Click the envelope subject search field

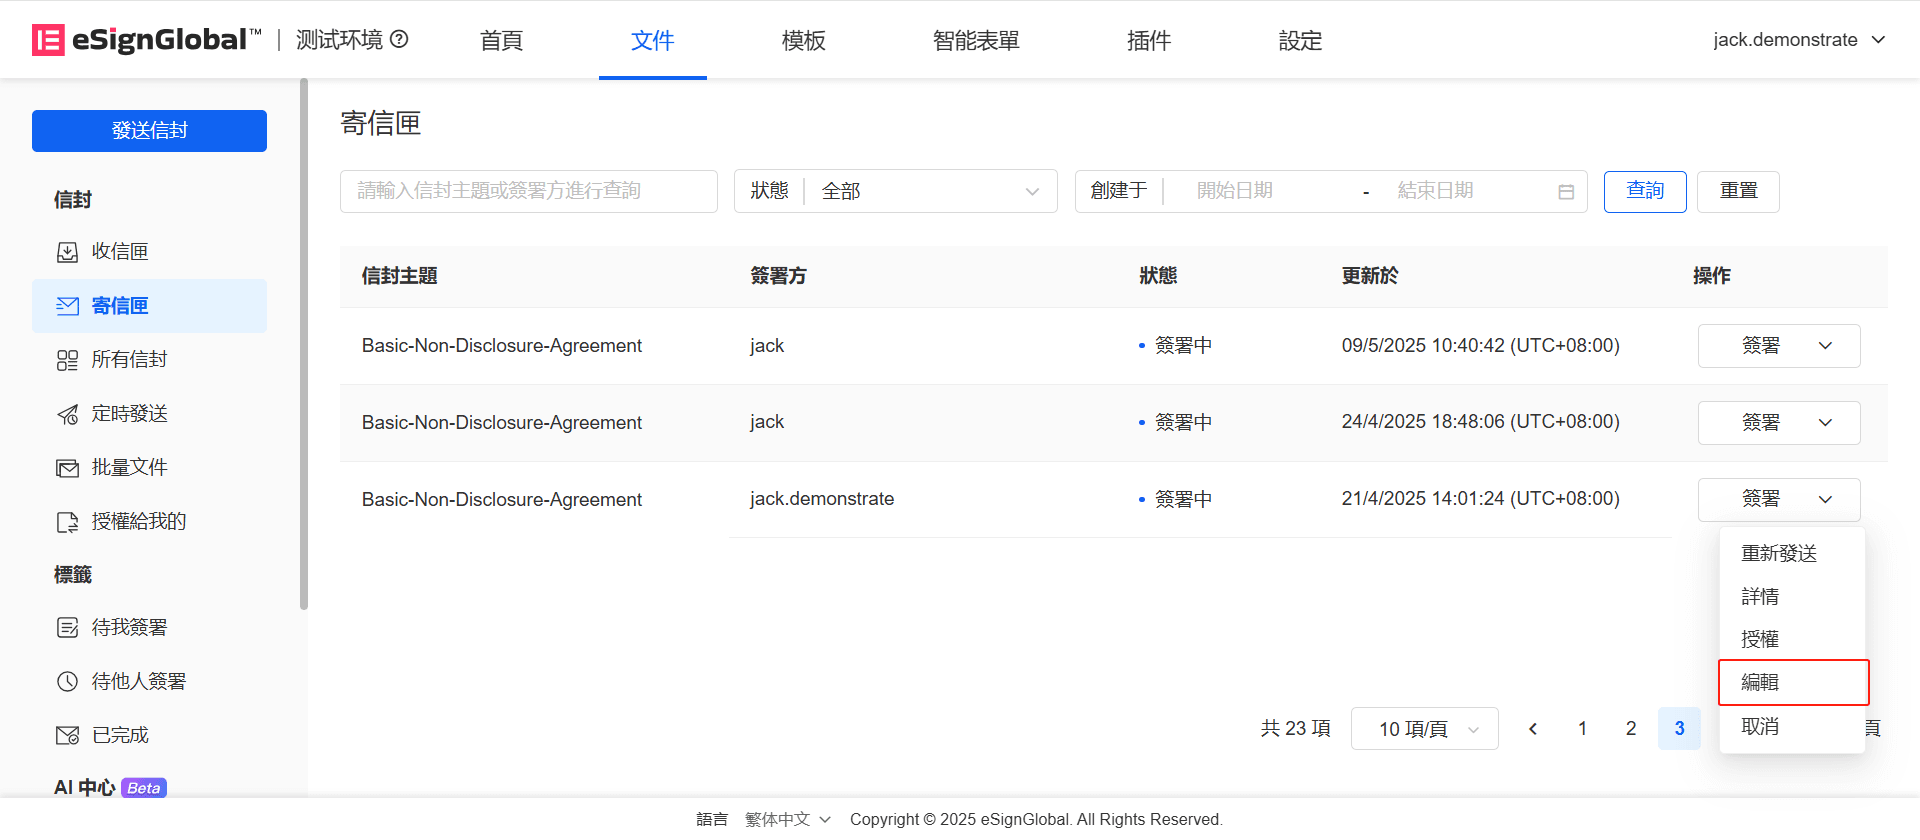(x=529, y=191)
